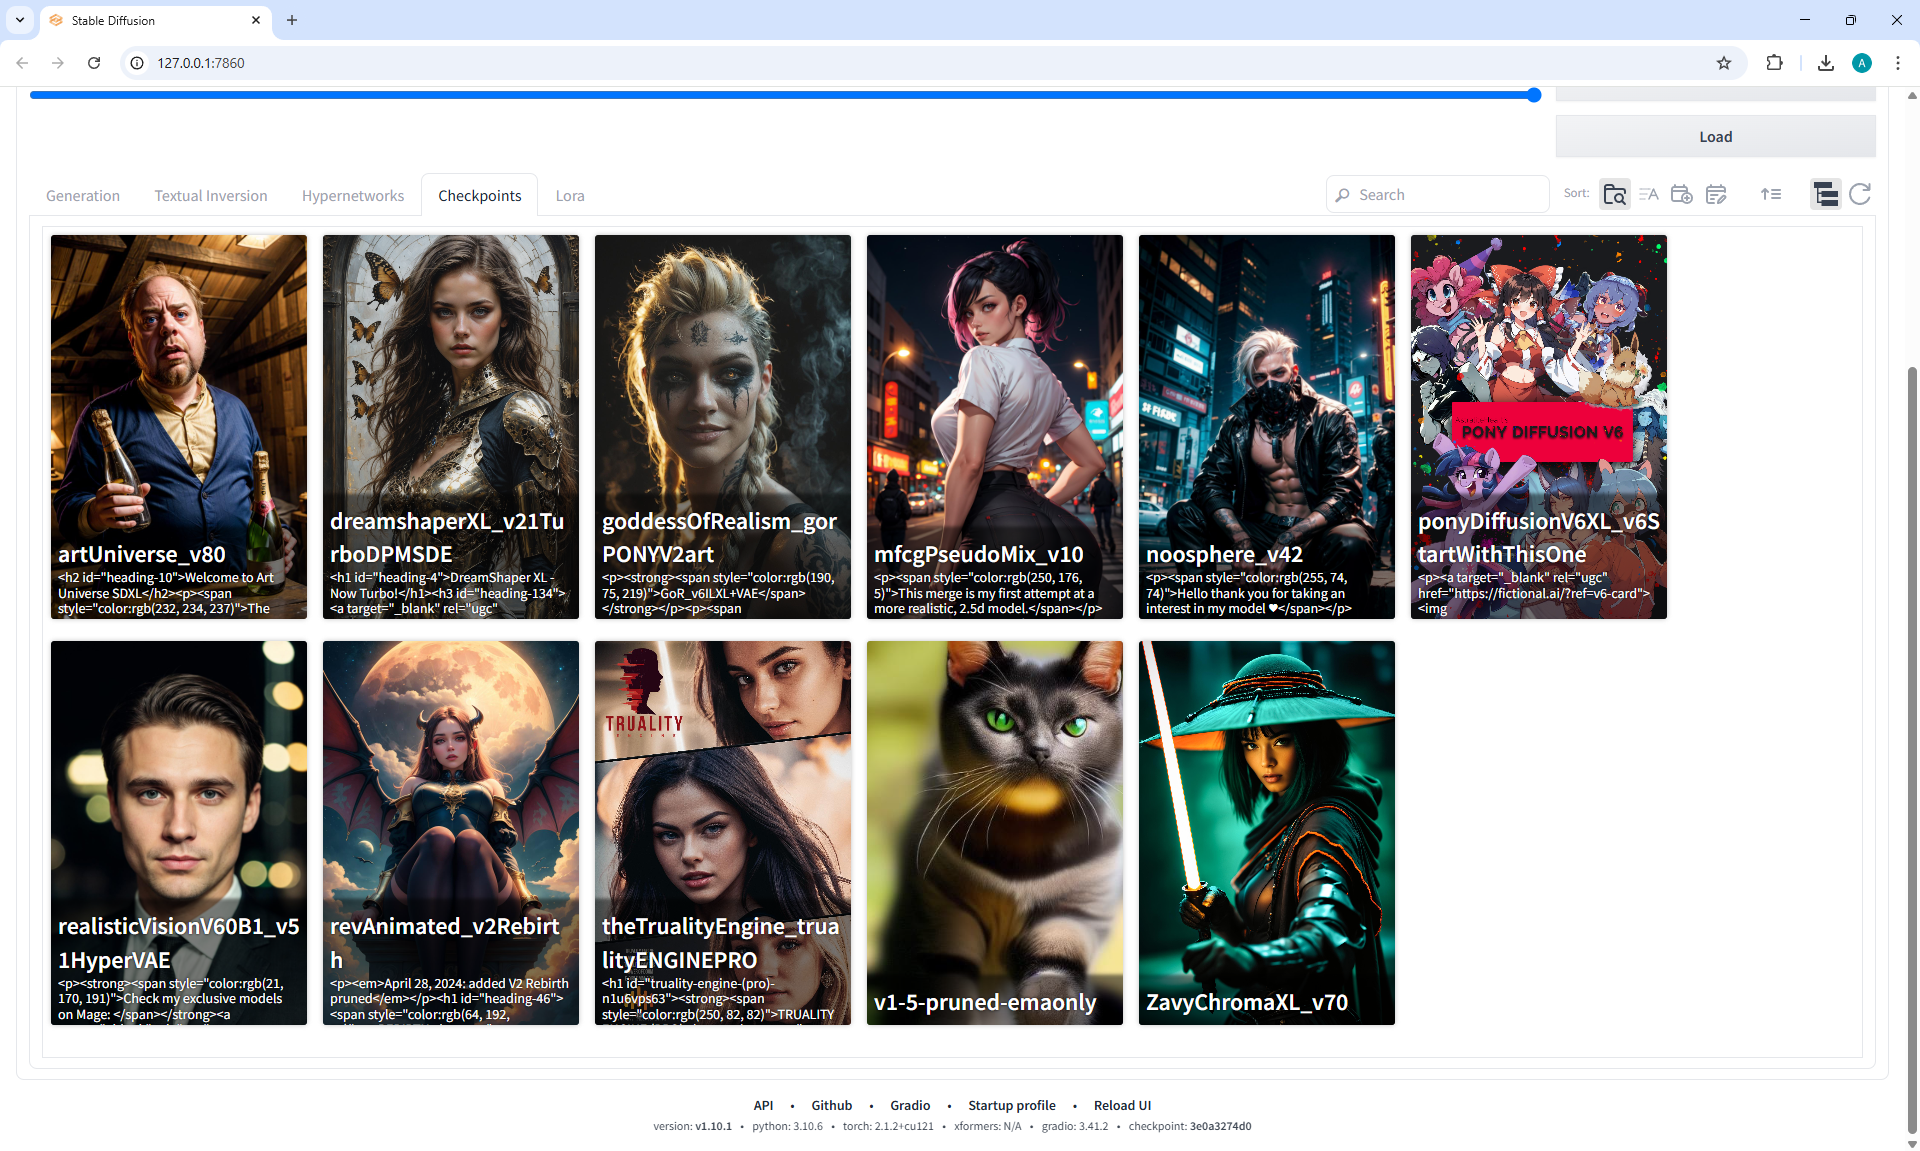Click the blue slider handle at top
Viewport: 1920px width, 1151px height.
(x=1534, y=95)
